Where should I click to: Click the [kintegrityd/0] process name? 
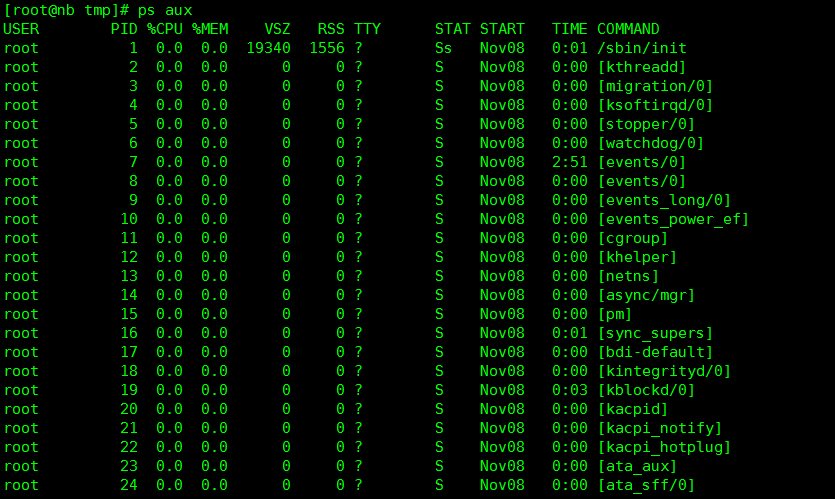tap(664, 371)
